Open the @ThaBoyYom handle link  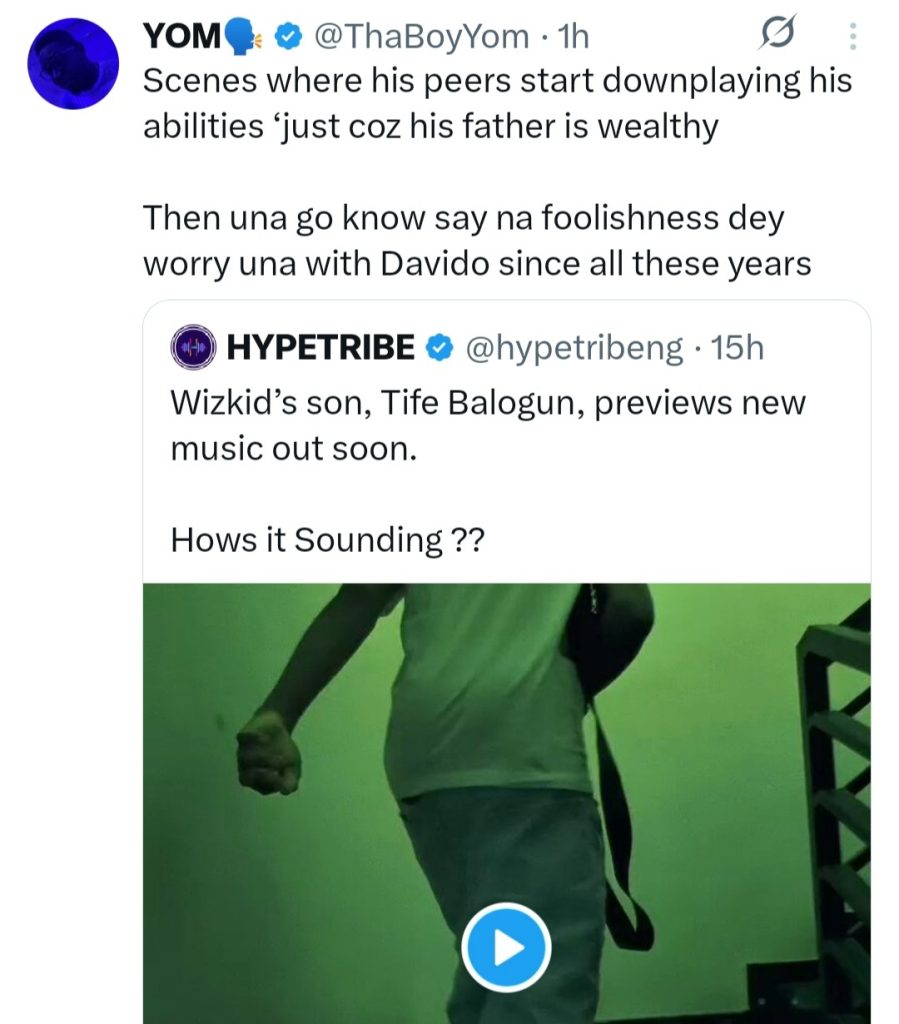421,37
